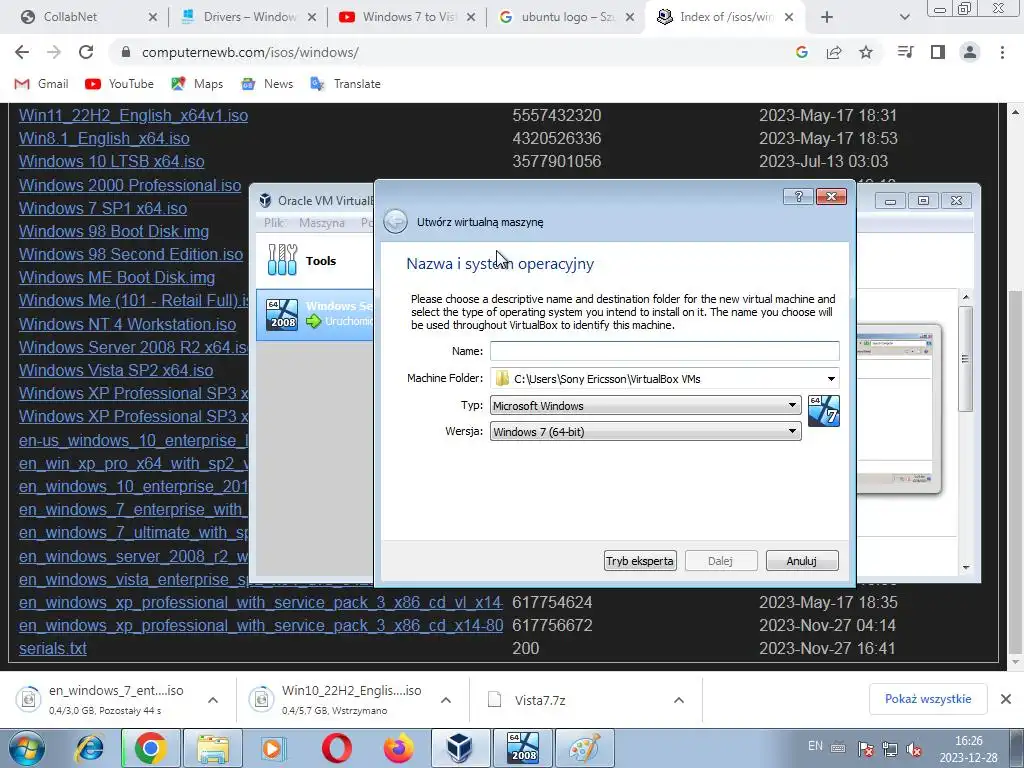
Task: Open the tab search dropdown arrow
Action: tap(904, 17)
